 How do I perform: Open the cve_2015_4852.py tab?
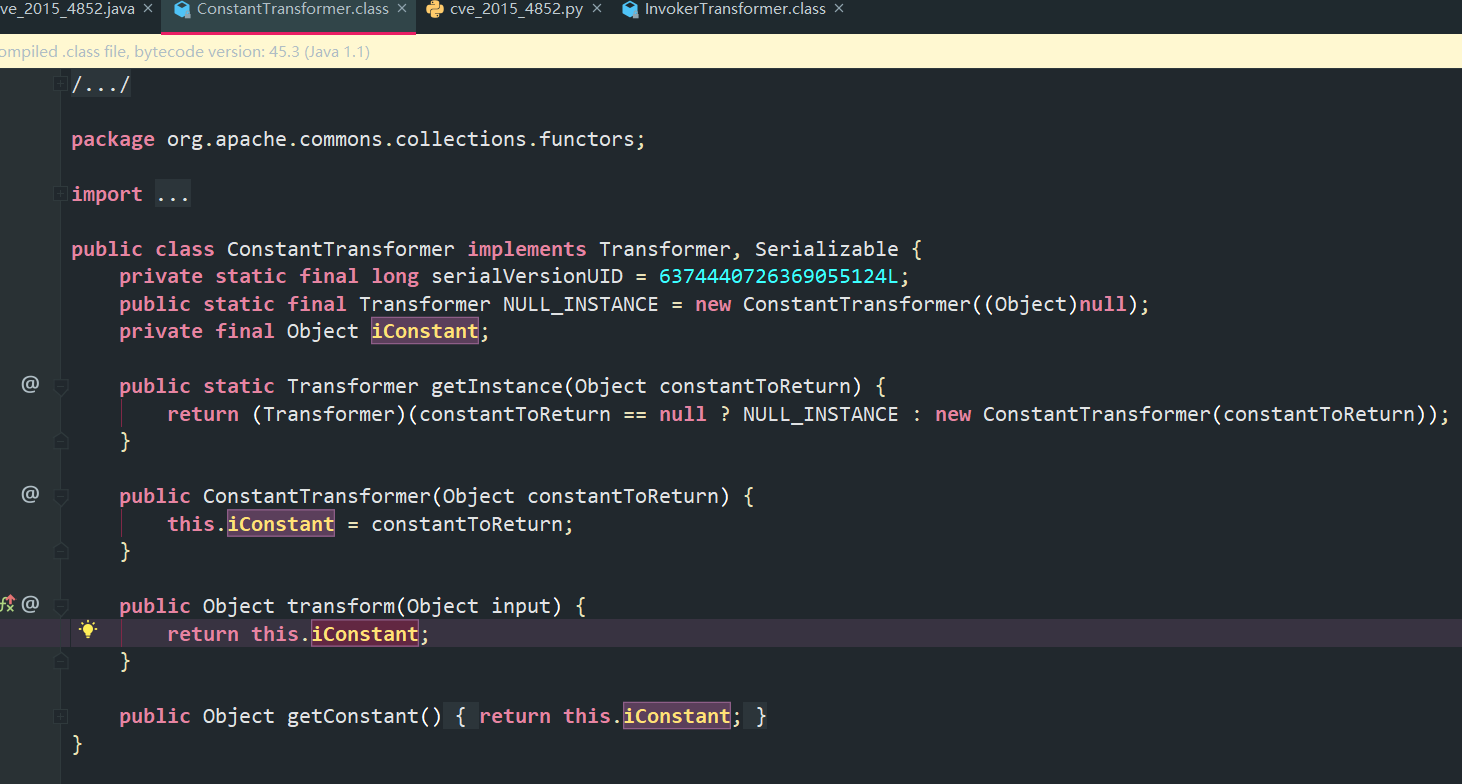(517, 9)
